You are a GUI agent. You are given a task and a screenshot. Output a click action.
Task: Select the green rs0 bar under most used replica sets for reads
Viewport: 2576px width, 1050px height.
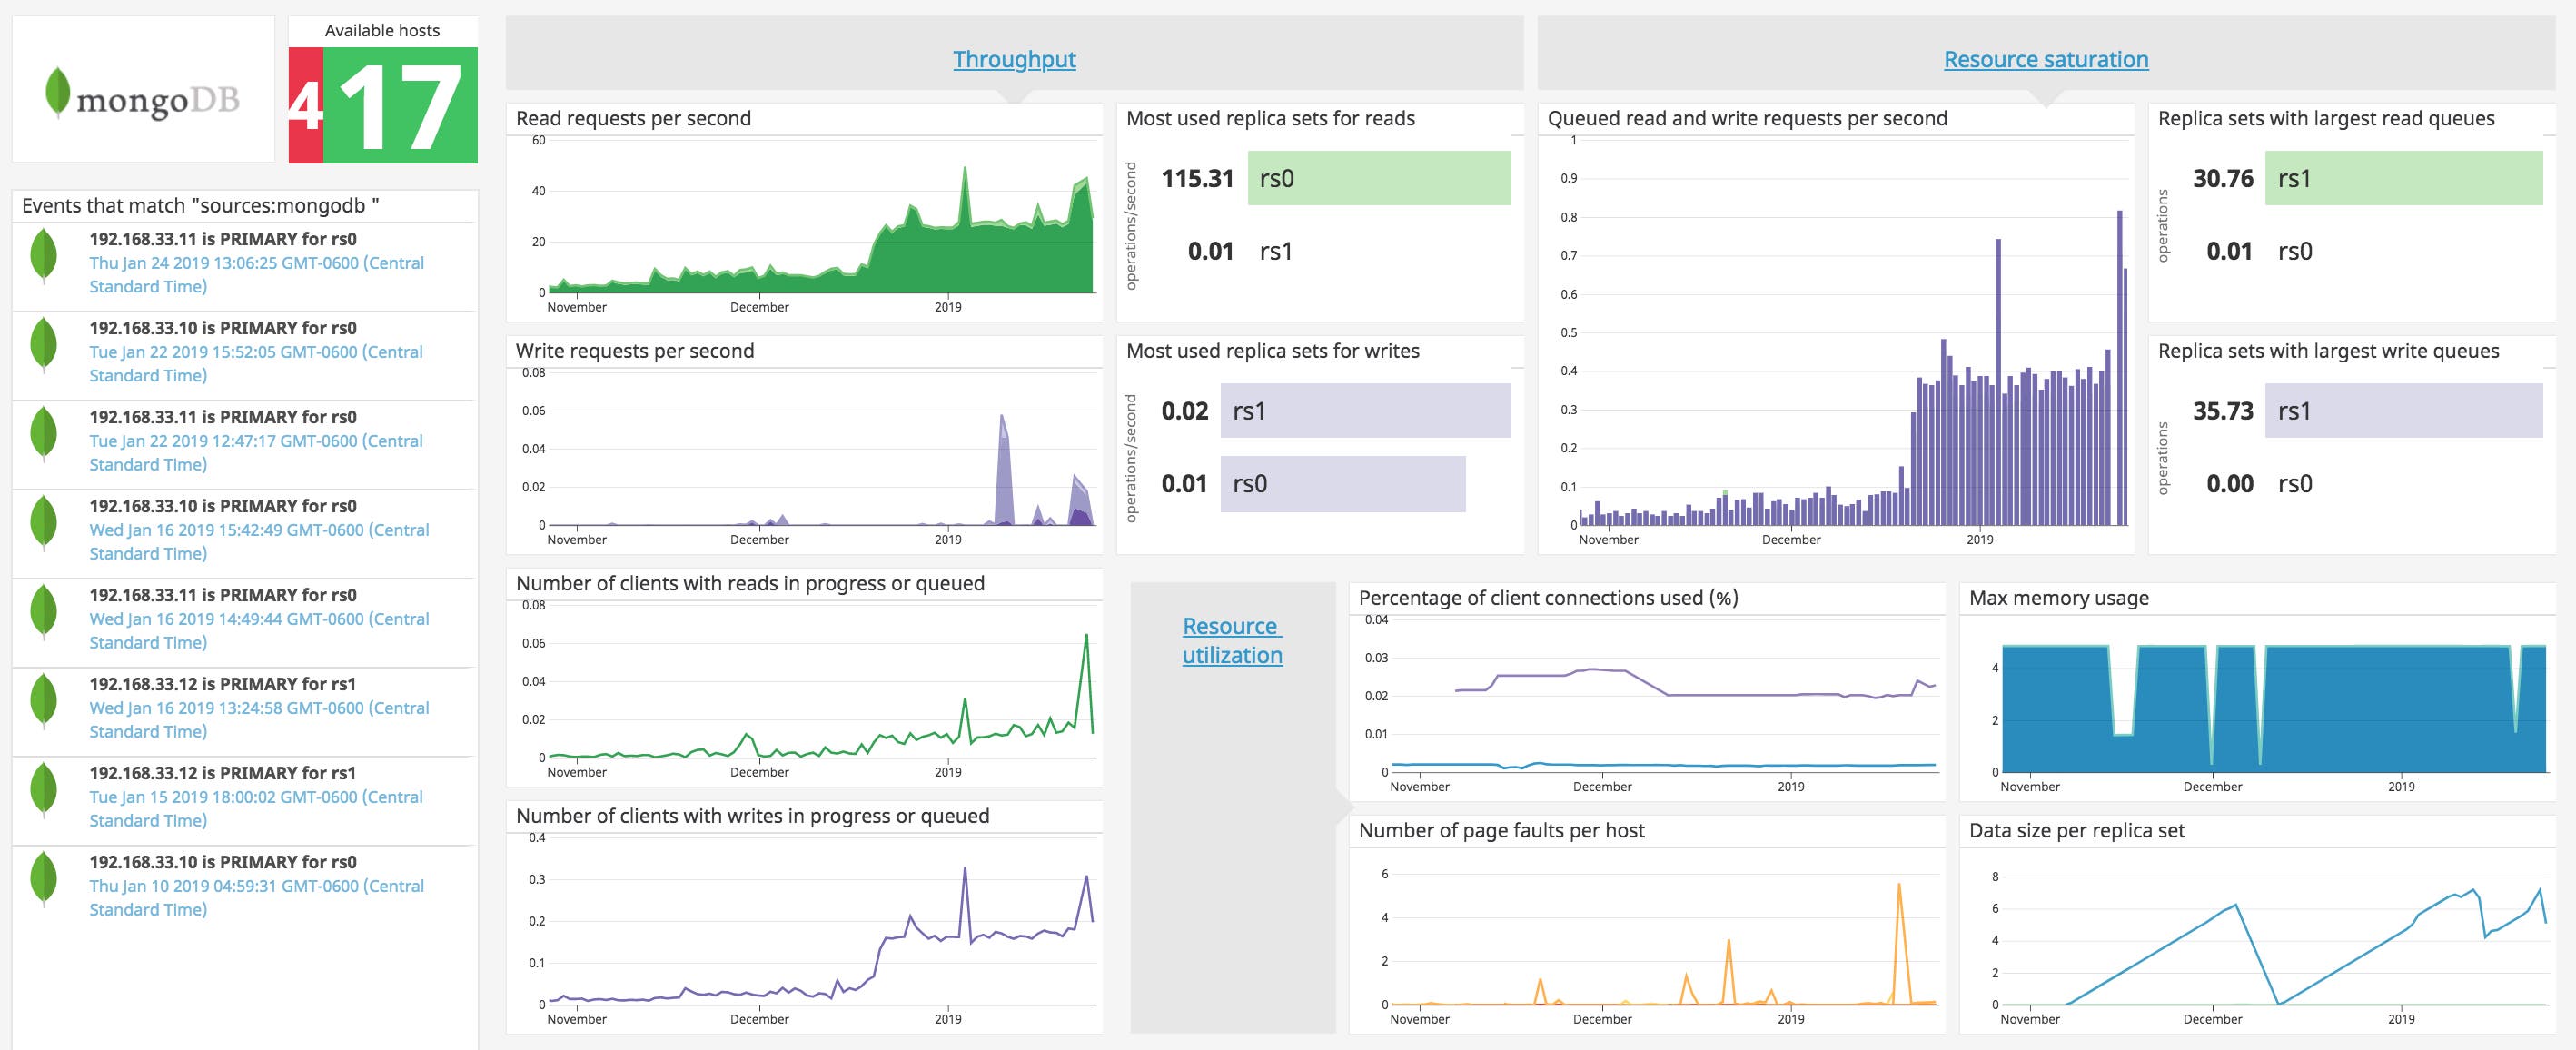(1377, 178)
